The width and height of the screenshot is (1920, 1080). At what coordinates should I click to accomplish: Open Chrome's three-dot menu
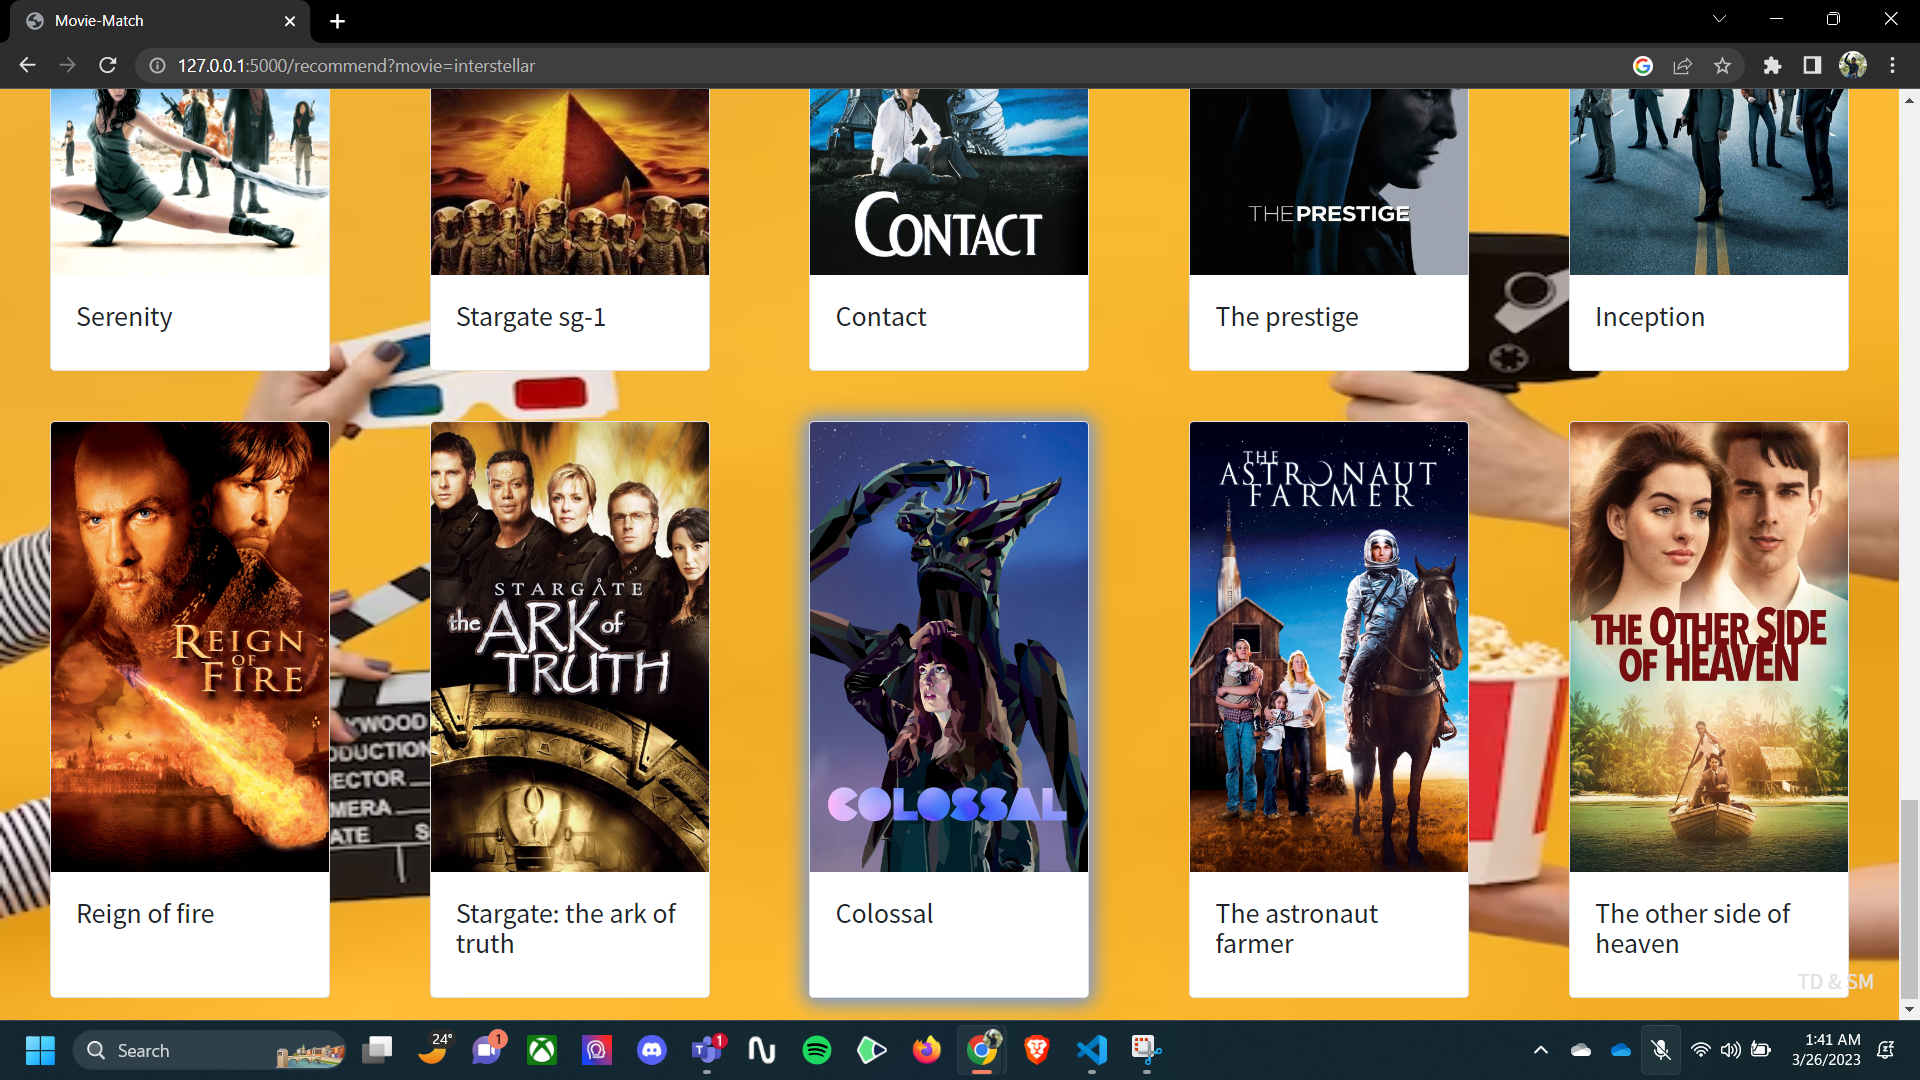point(1892,65)
